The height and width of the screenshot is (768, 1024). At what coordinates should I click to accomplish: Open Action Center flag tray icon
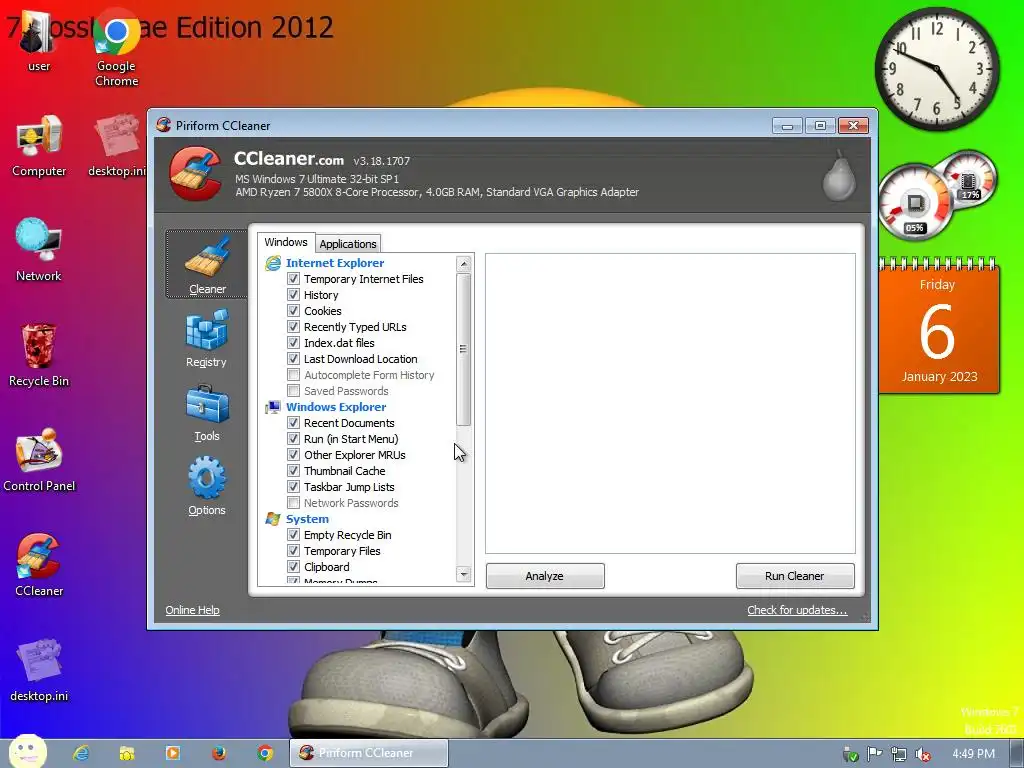[874, 754]
